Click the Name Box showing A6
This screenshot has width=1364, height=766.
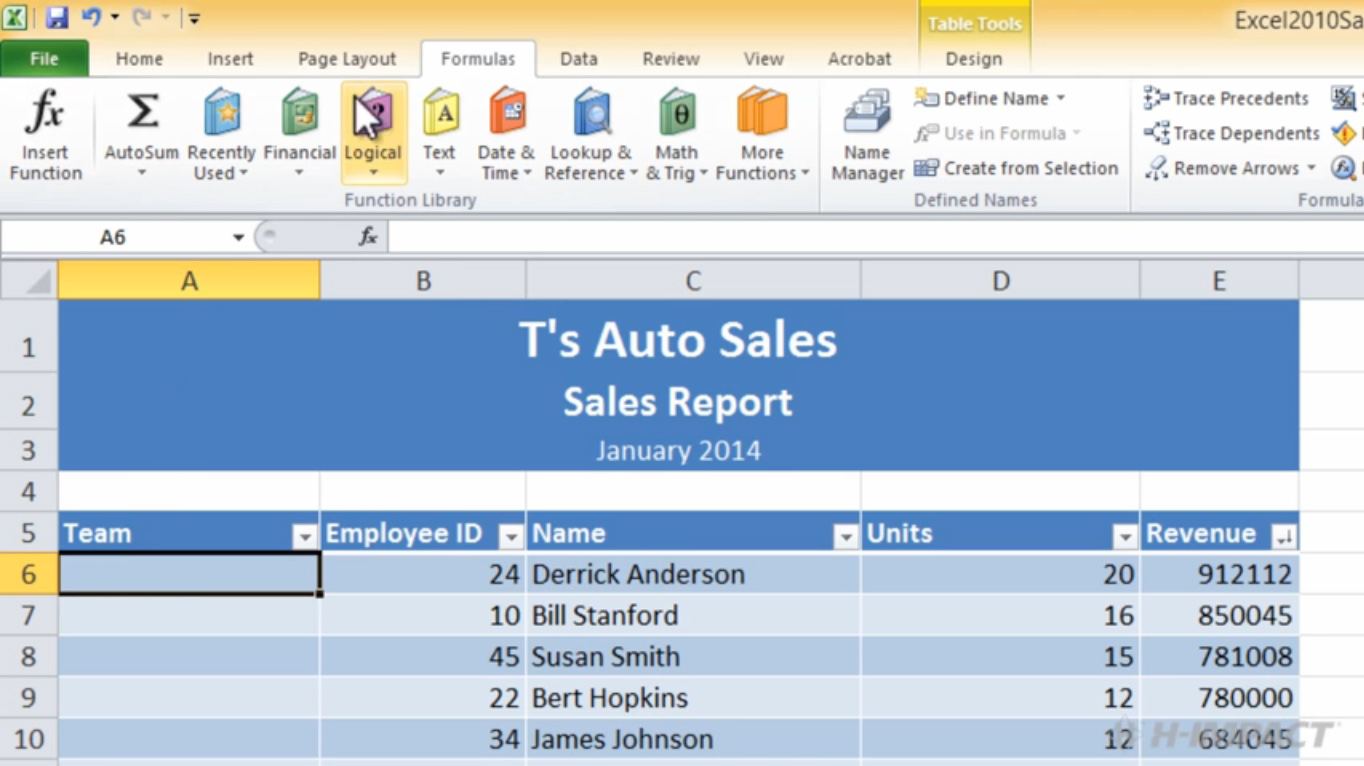pyautogui.click(x=113, y=237)
